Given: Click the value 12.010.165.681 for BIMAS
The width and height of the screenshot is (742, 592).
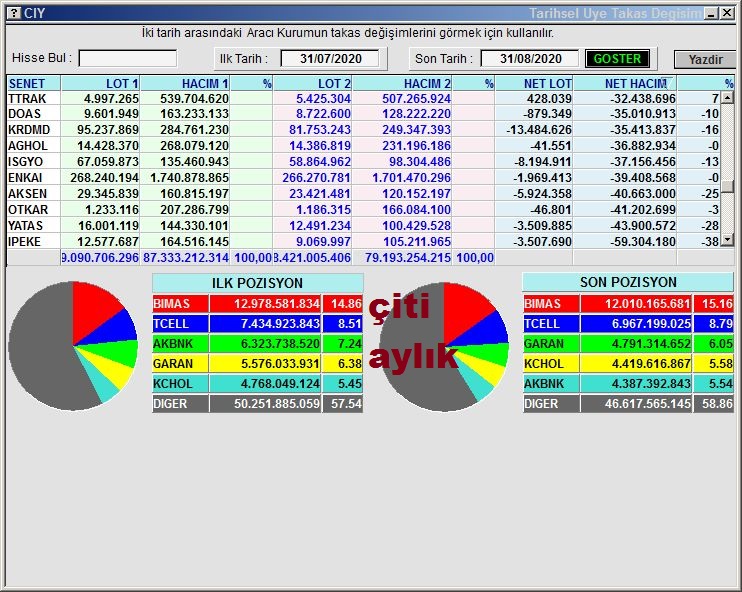Looking at the screenshot, I should (636, 304).
